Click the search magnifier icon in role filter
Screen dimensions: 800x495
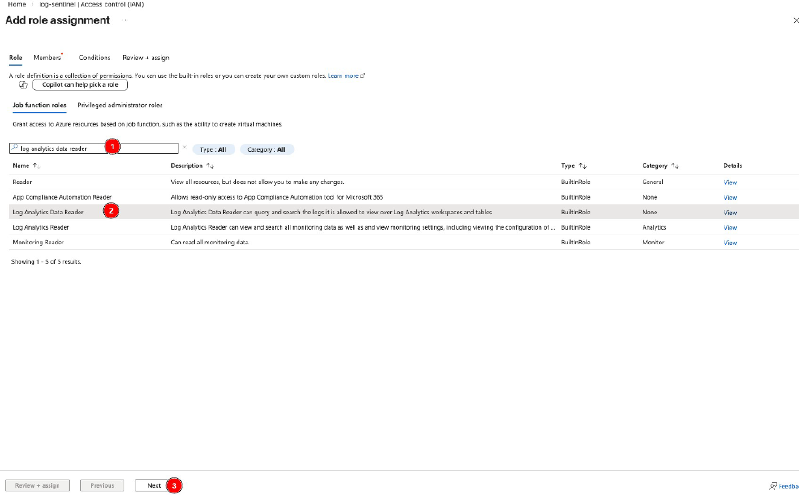click(16, 148)
